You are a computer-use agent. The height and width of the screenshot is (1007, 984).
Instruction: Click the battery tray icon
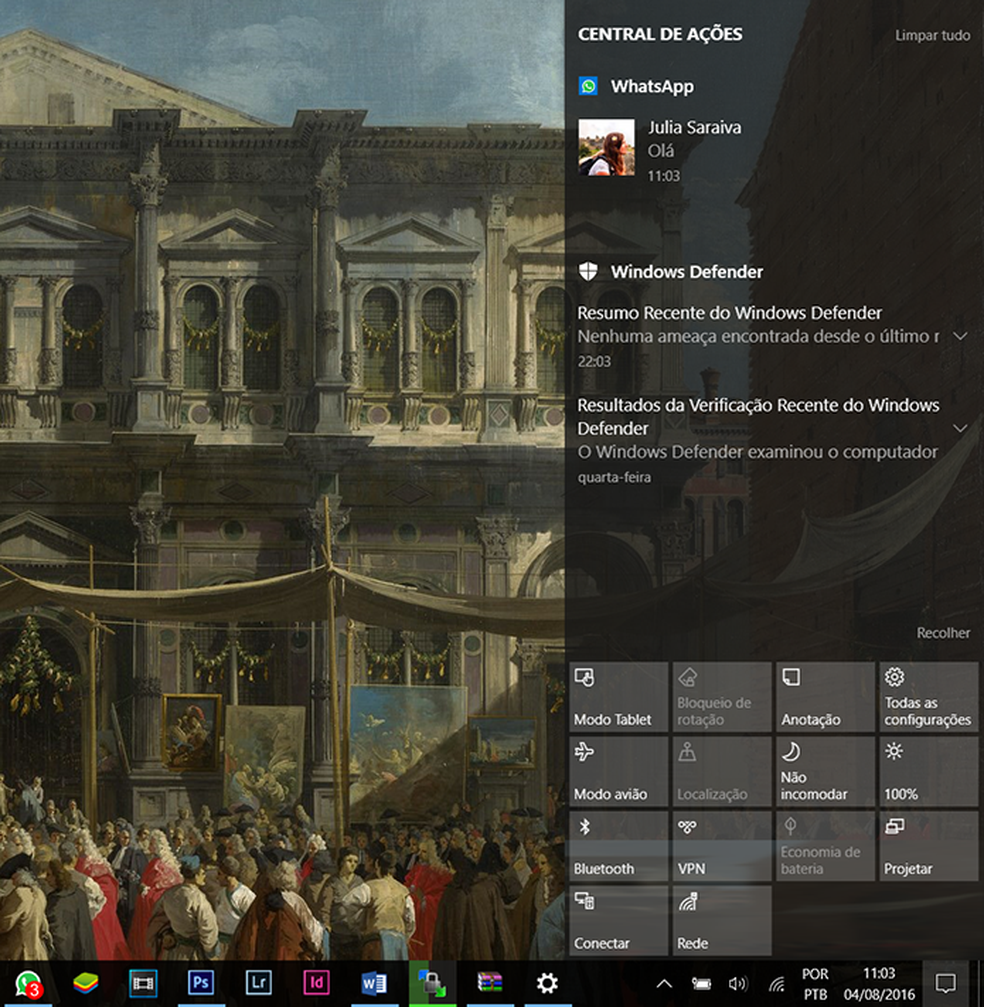point(701,984)
